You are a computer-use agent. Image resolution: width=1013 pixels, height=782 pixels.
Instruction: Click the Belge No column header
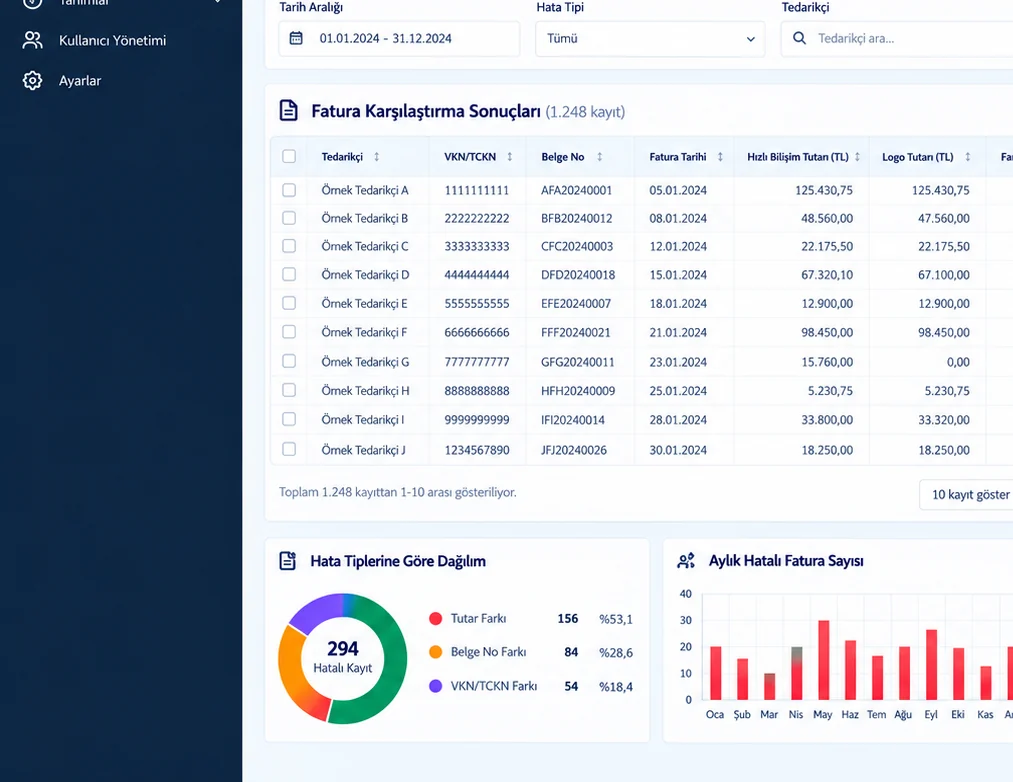[563, 156]
